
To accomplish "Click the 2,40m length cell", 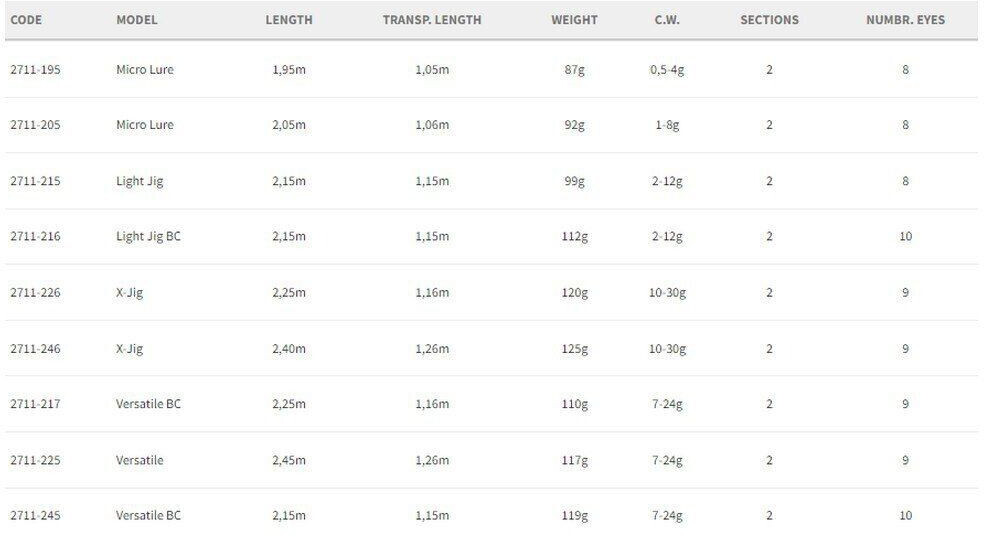I will click(x=289, y=349).
